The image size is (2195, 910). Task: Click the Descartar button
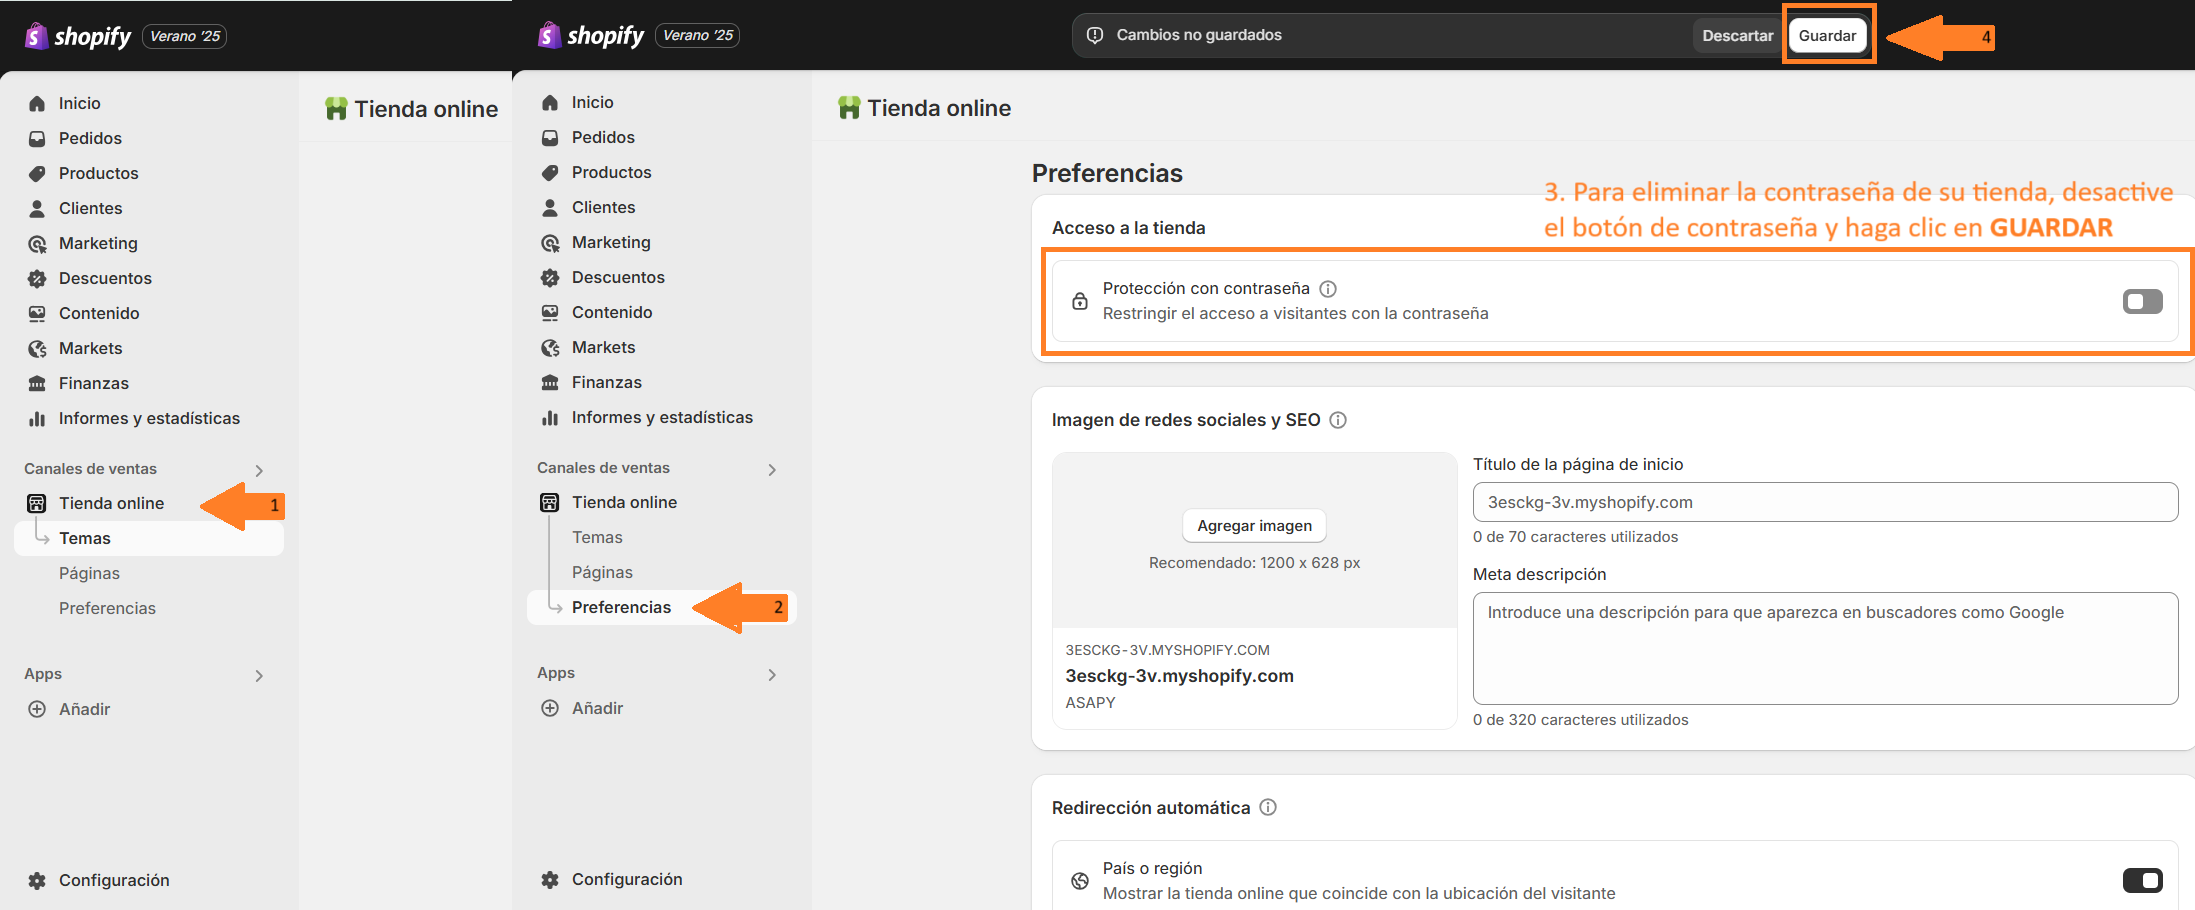pyautogui.click(x=1737, y=35)
